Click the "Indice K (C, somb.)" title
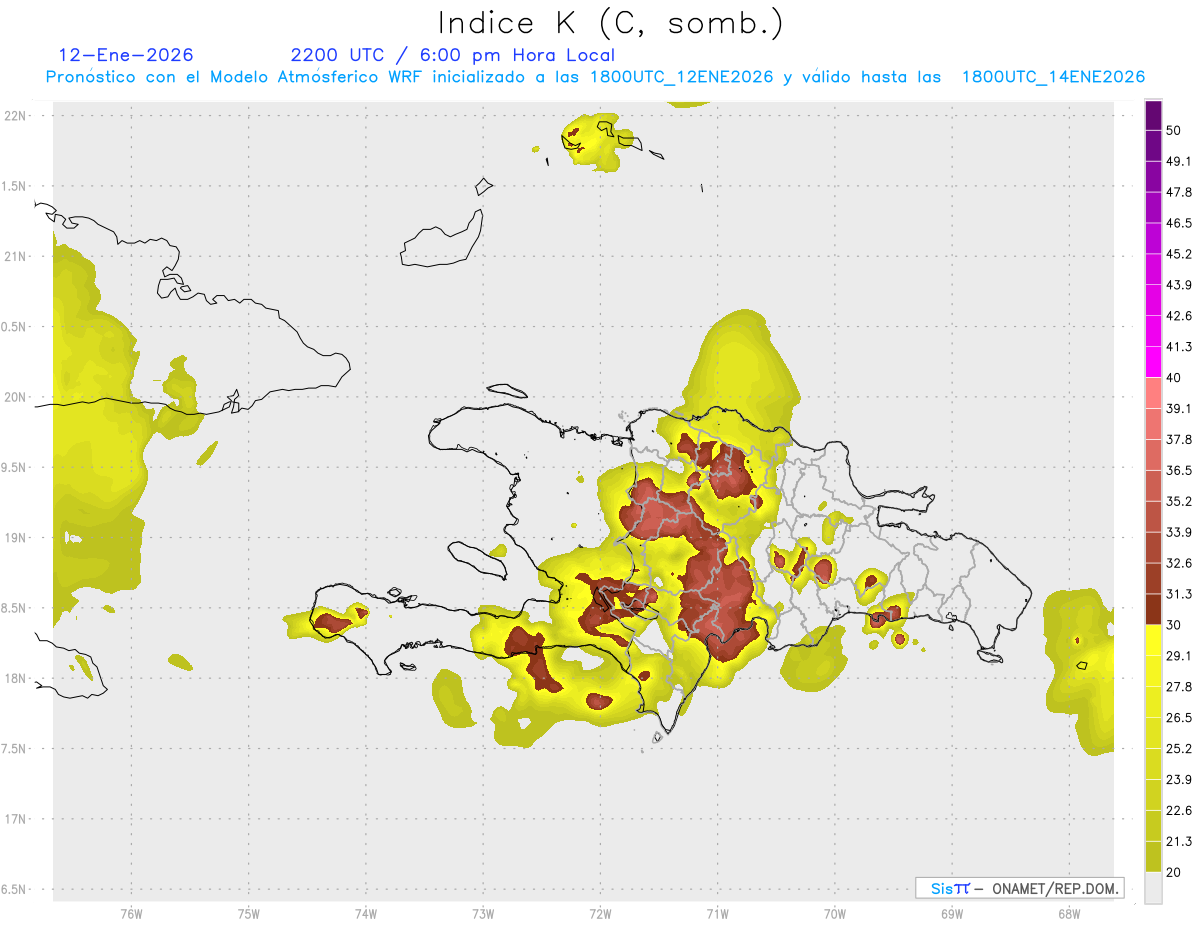The height and width of the screenshot is (927, 1200). (610, 23)
